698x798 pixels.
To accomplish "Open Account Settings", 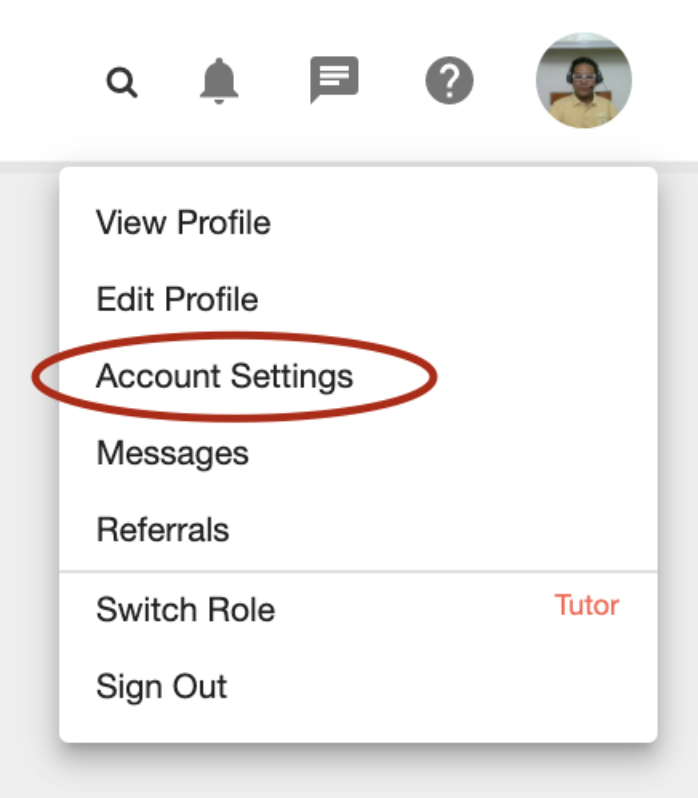I will [224, 376].
